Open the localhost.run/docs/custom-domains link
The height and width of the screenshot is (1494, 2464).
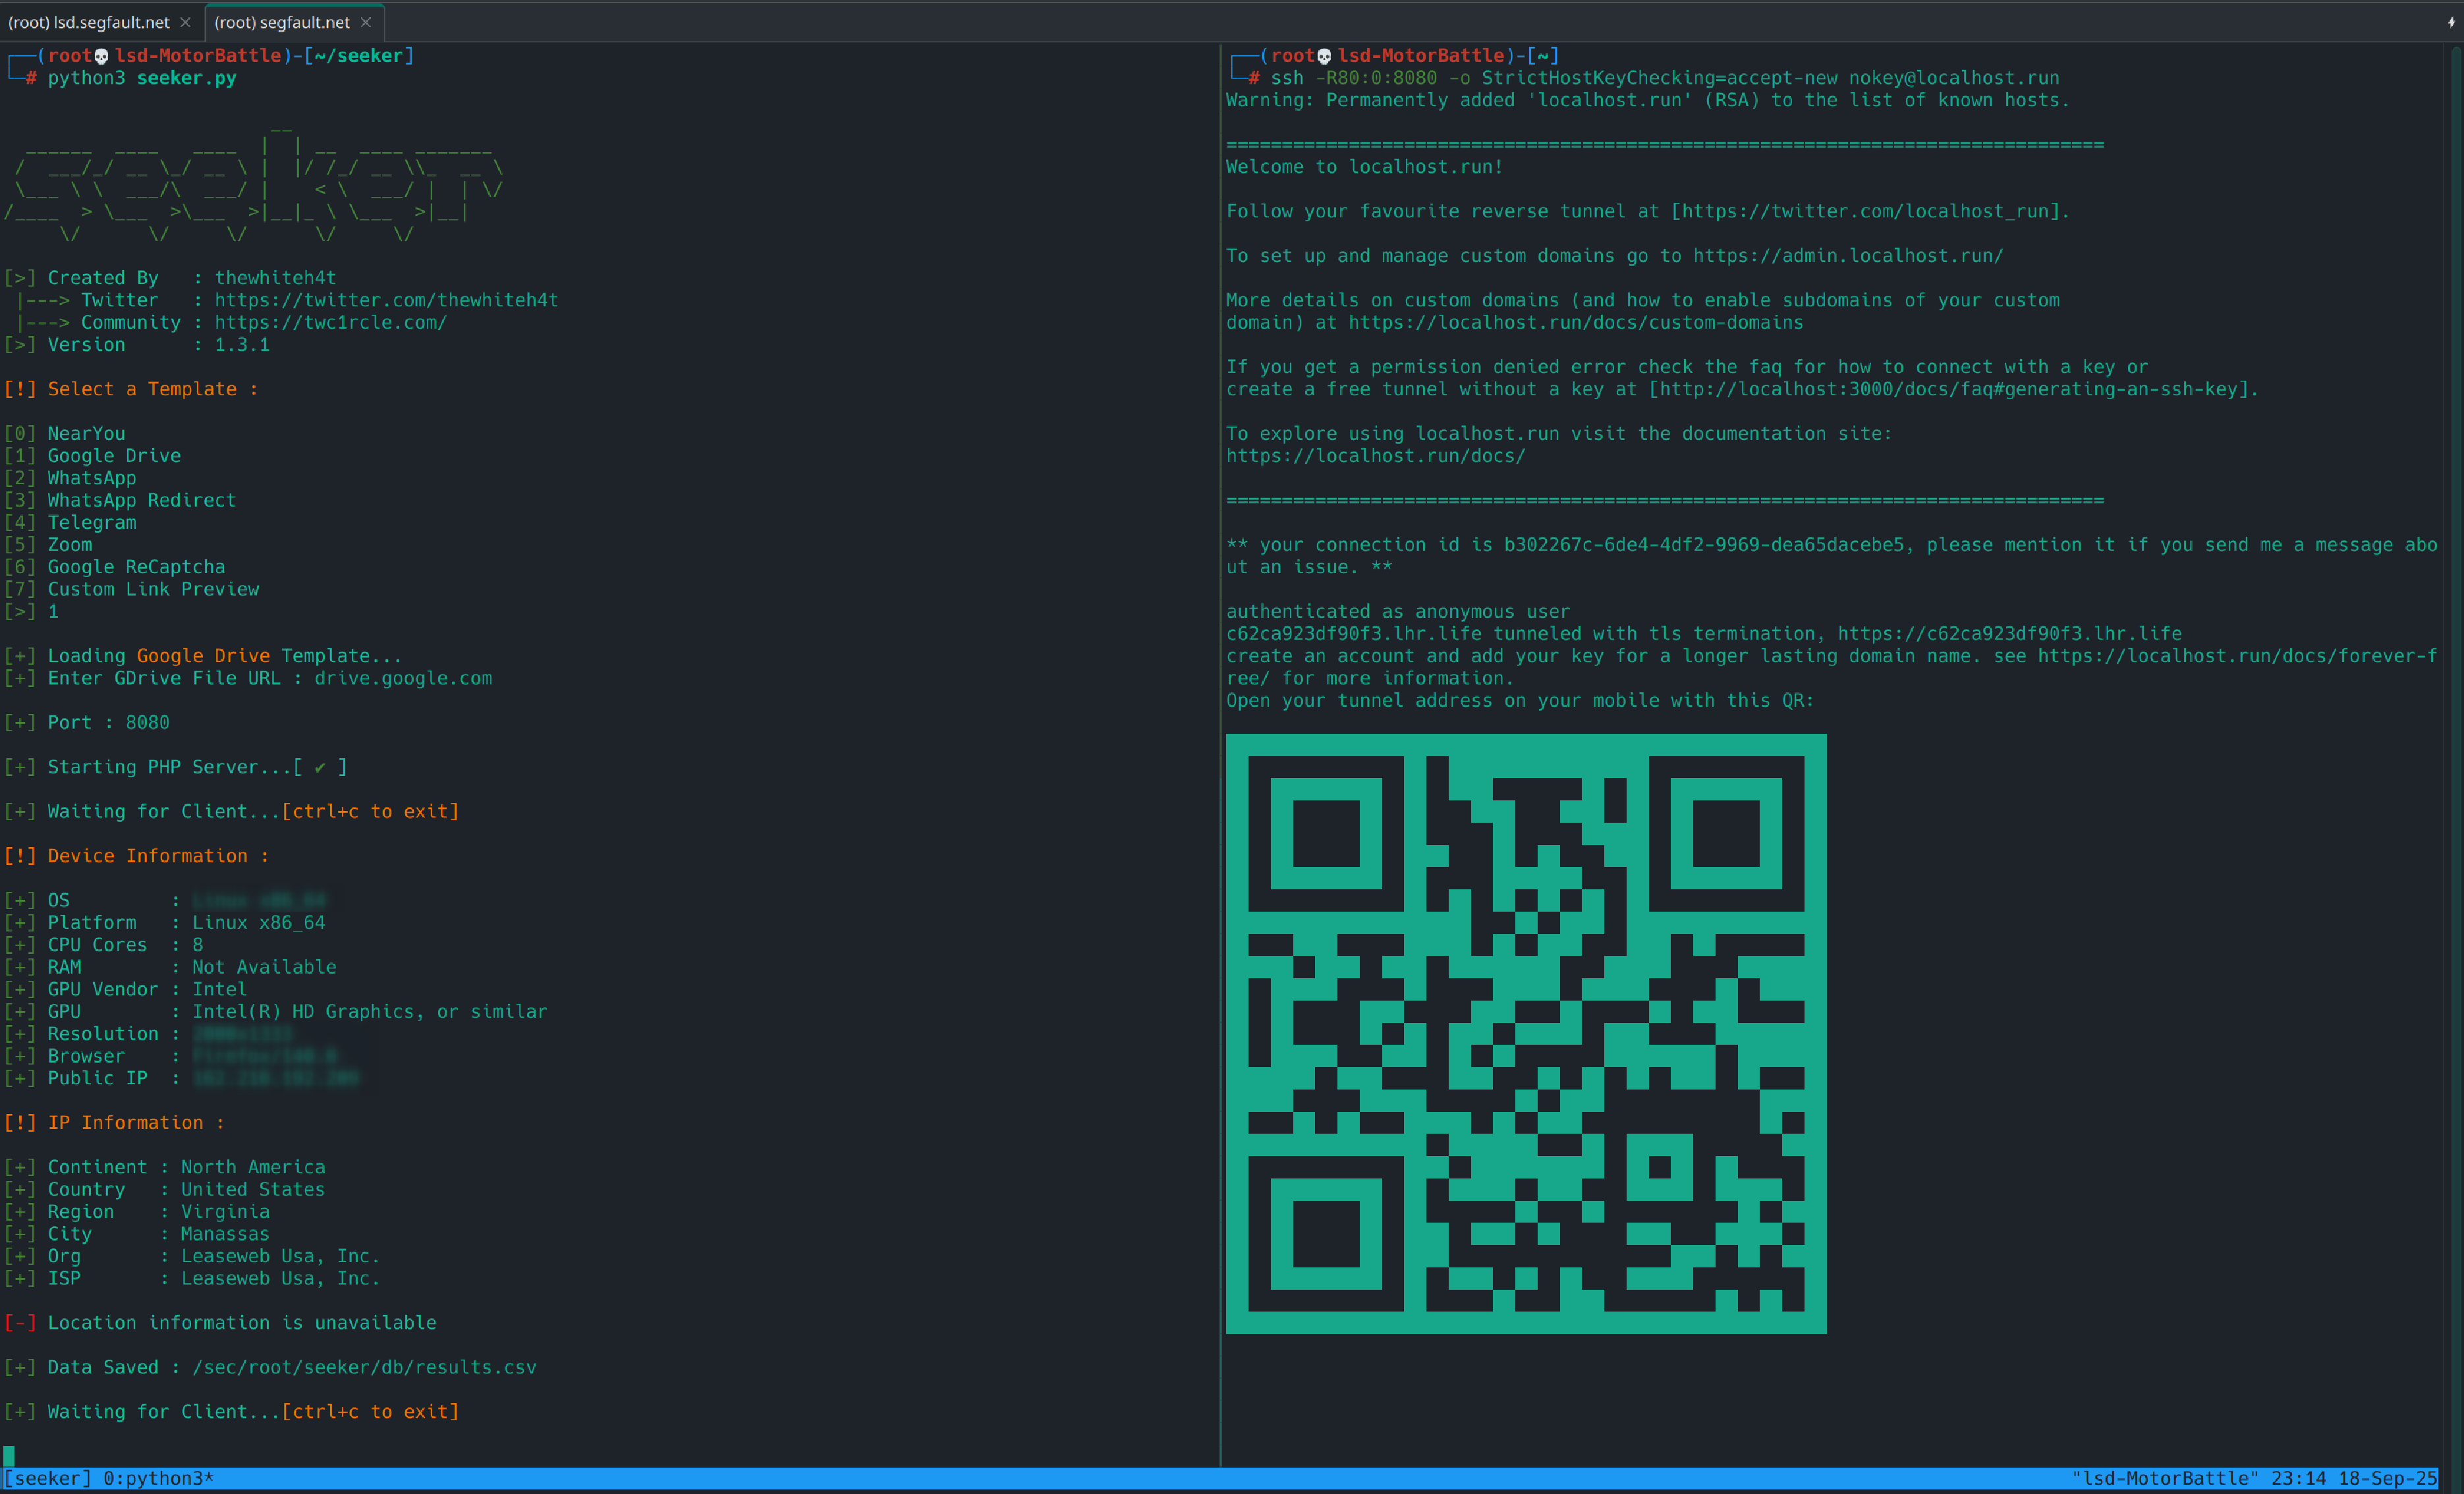pos(1575,322)
